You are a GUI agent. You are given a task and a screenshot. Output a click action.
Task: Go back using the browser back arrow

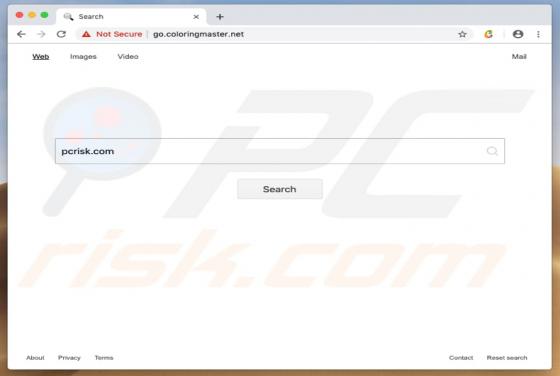click(x=21, y=34)
